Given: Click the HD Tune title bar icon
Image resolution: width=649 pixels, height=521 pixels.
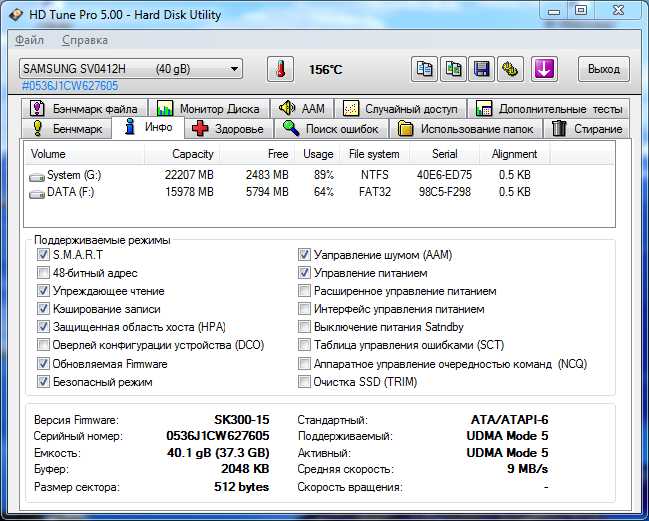Looking at the screenshot, I should pyautogui.click(x=16, y=15).
